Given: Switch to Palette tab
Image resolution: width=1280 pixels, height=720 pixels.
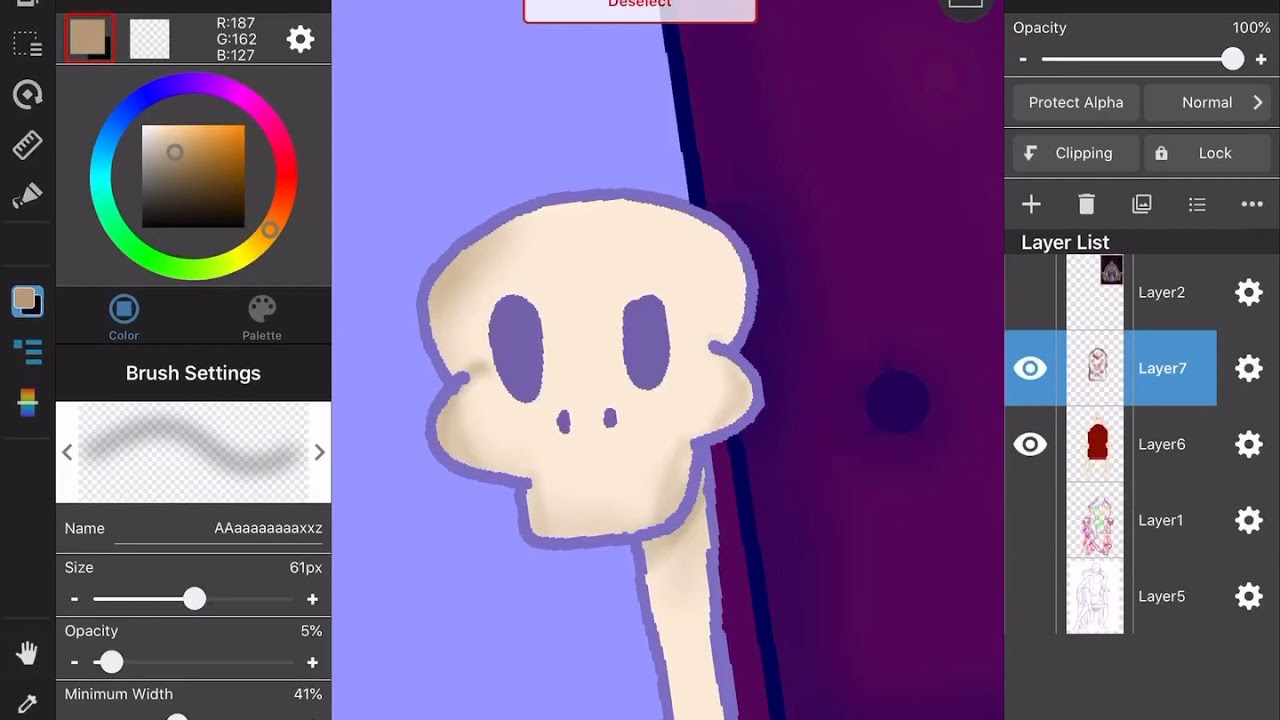Looking at the screenshot, I should click(262, 318).
